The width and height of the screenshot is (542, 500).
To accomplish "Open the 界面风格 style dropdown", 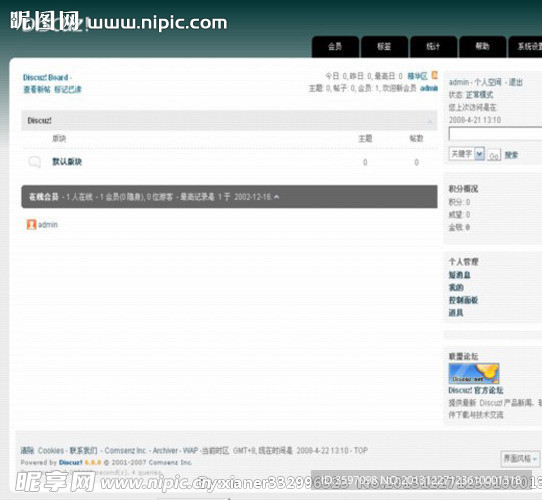I will click(x=520, y=459).
